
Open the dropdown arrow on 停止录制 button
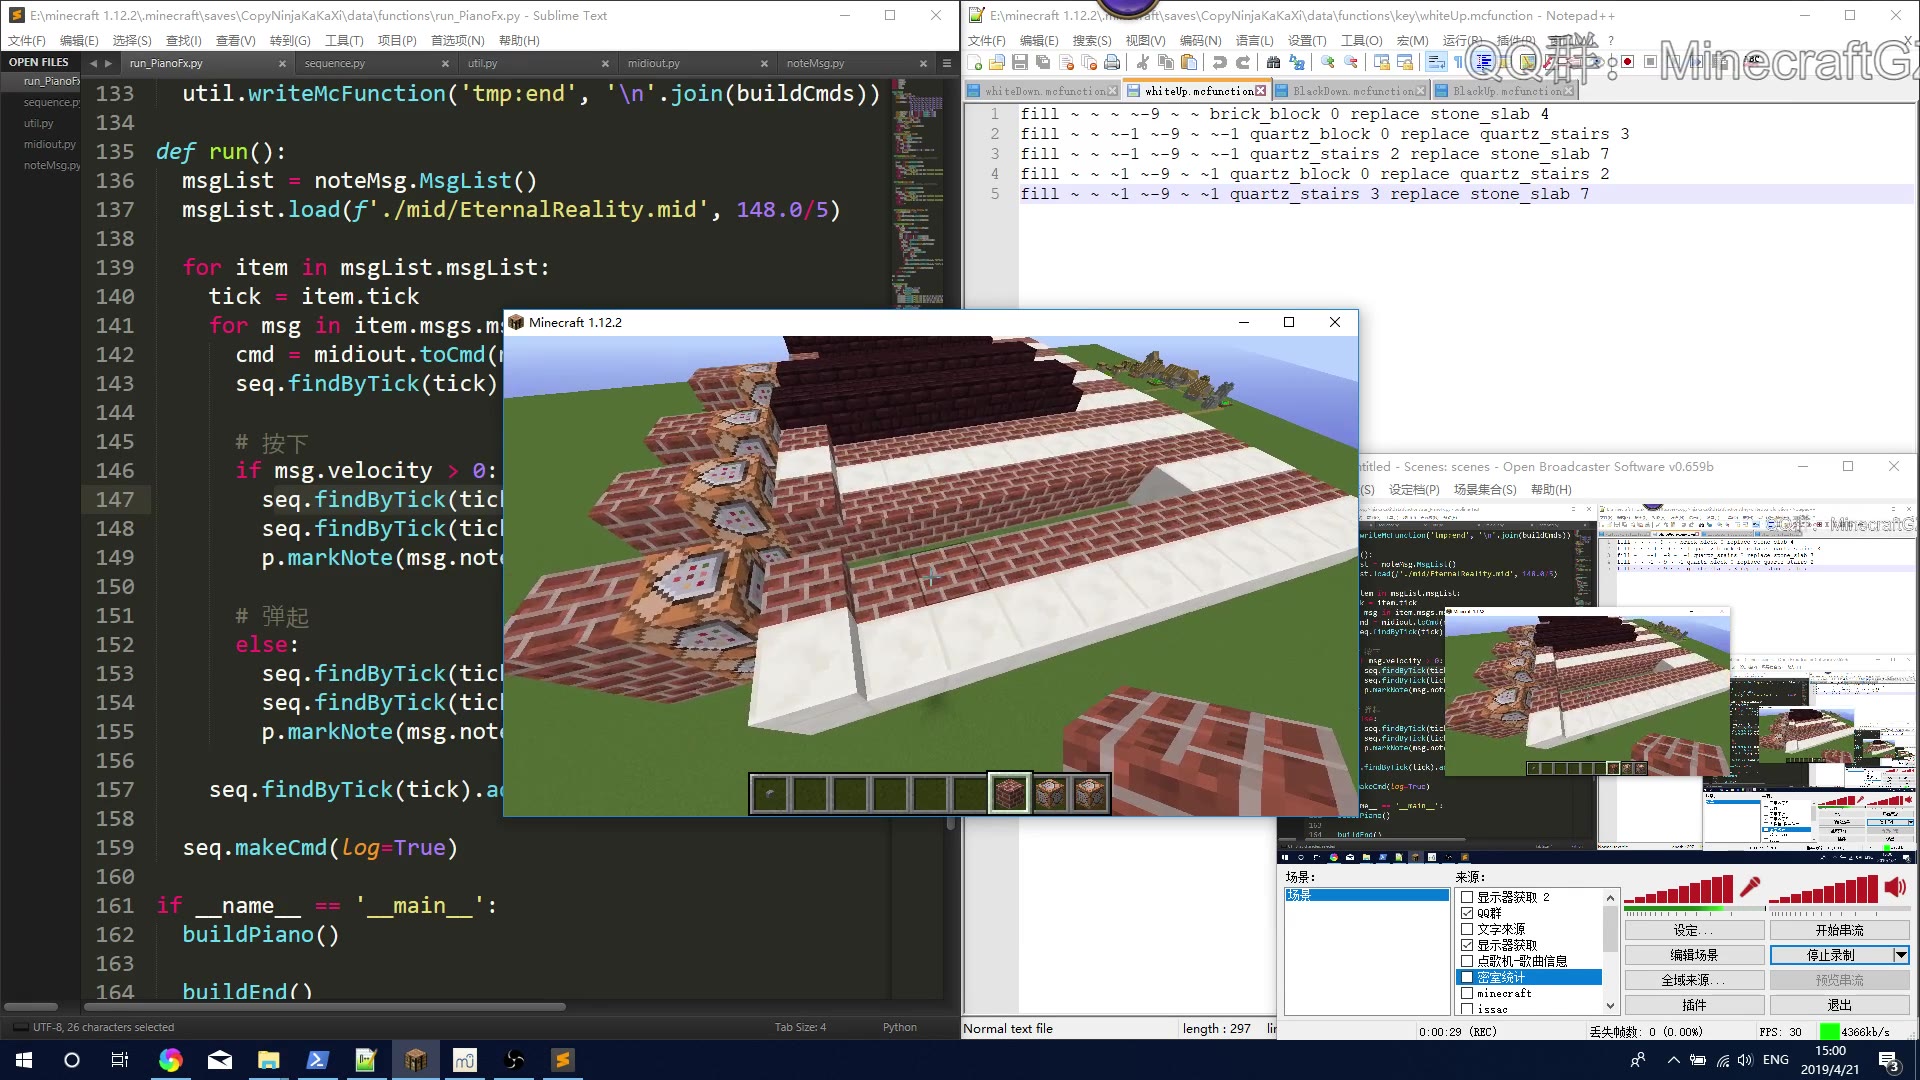coord(1901,955)
